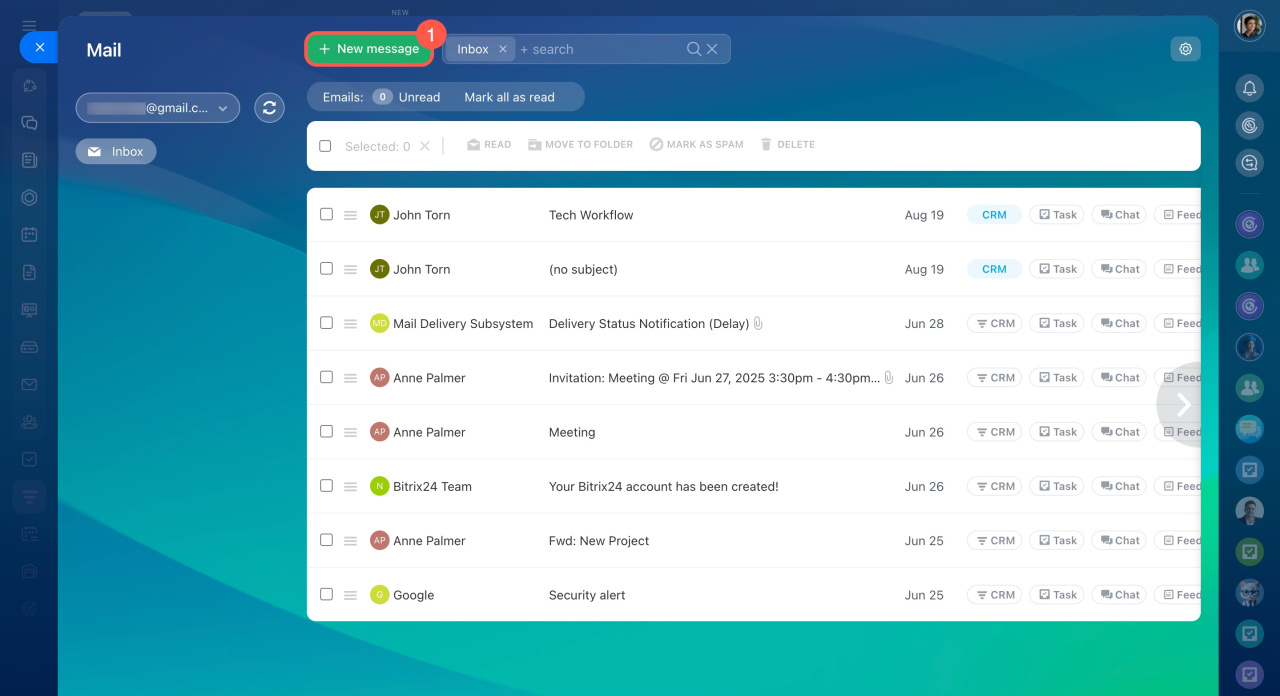Image resolution: width=1280 pixels, height=696 pixels.
Task: Click paperclip on Invitation: Meeting email
Action: coord(889,377)
